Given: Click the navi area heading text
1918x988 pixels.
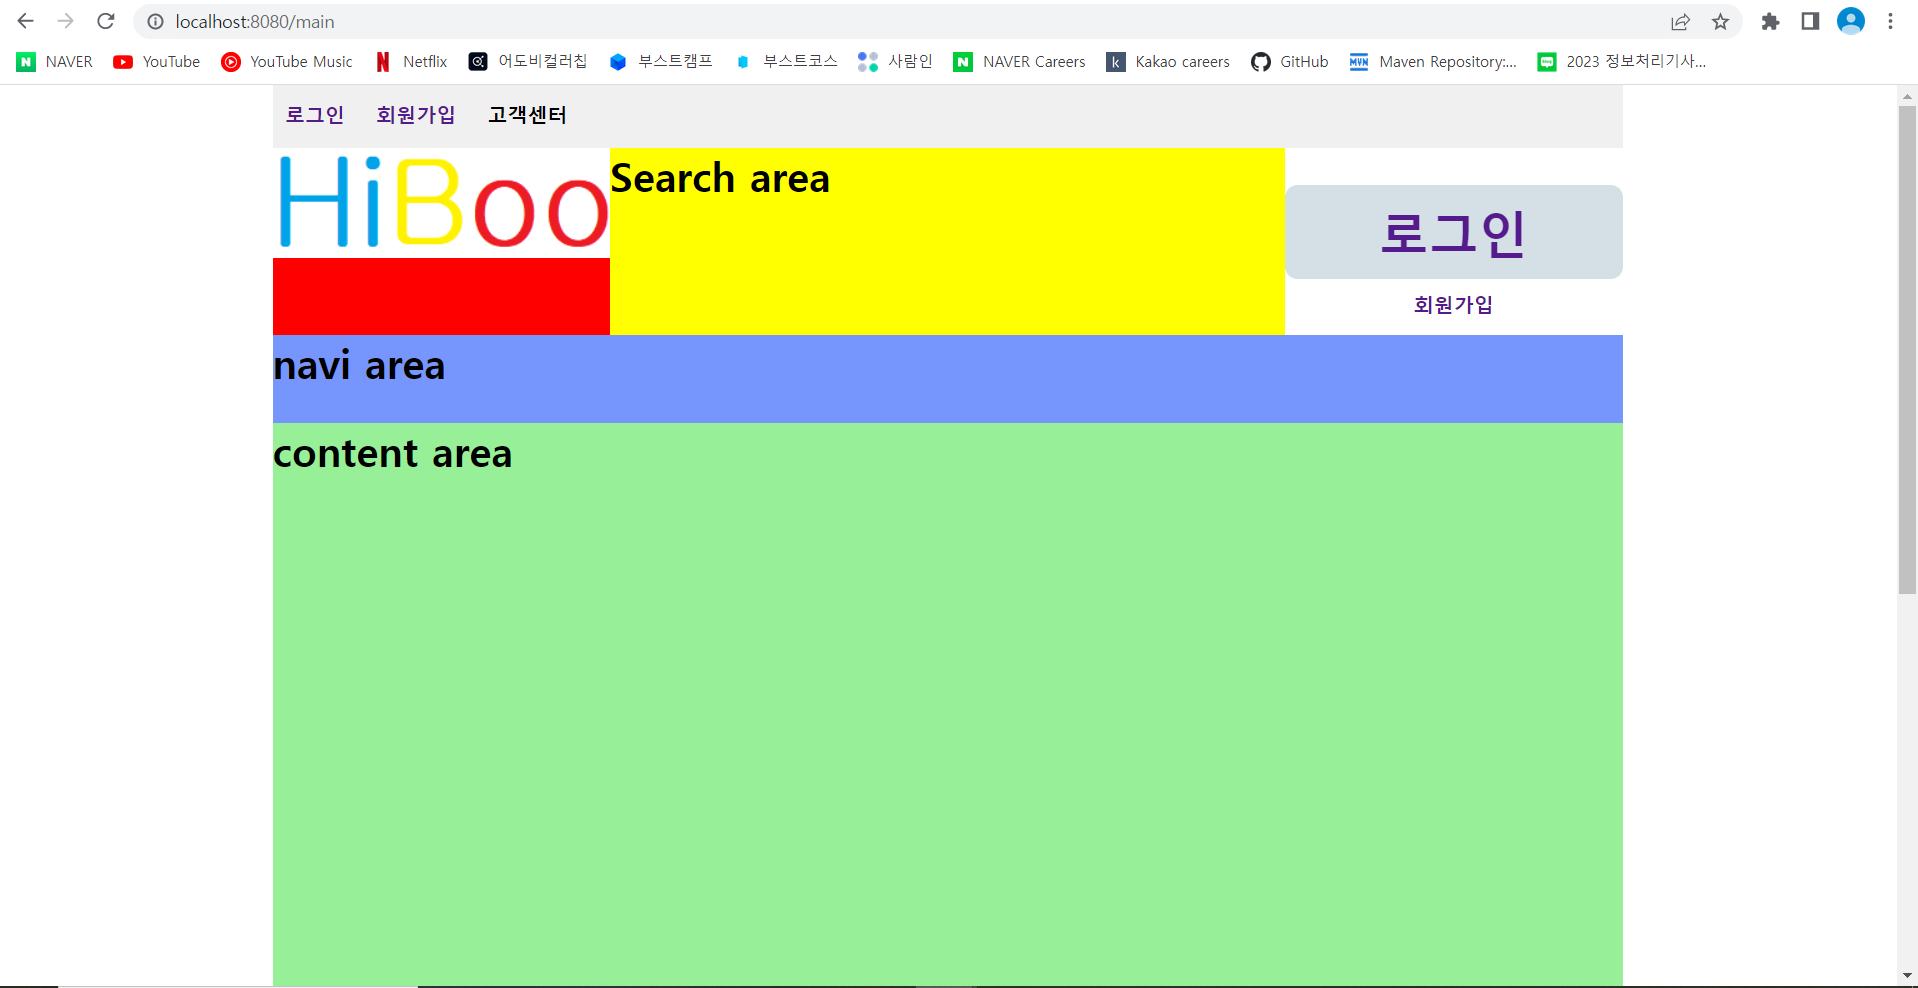Looking at the screenshot, I should (359, 366).
